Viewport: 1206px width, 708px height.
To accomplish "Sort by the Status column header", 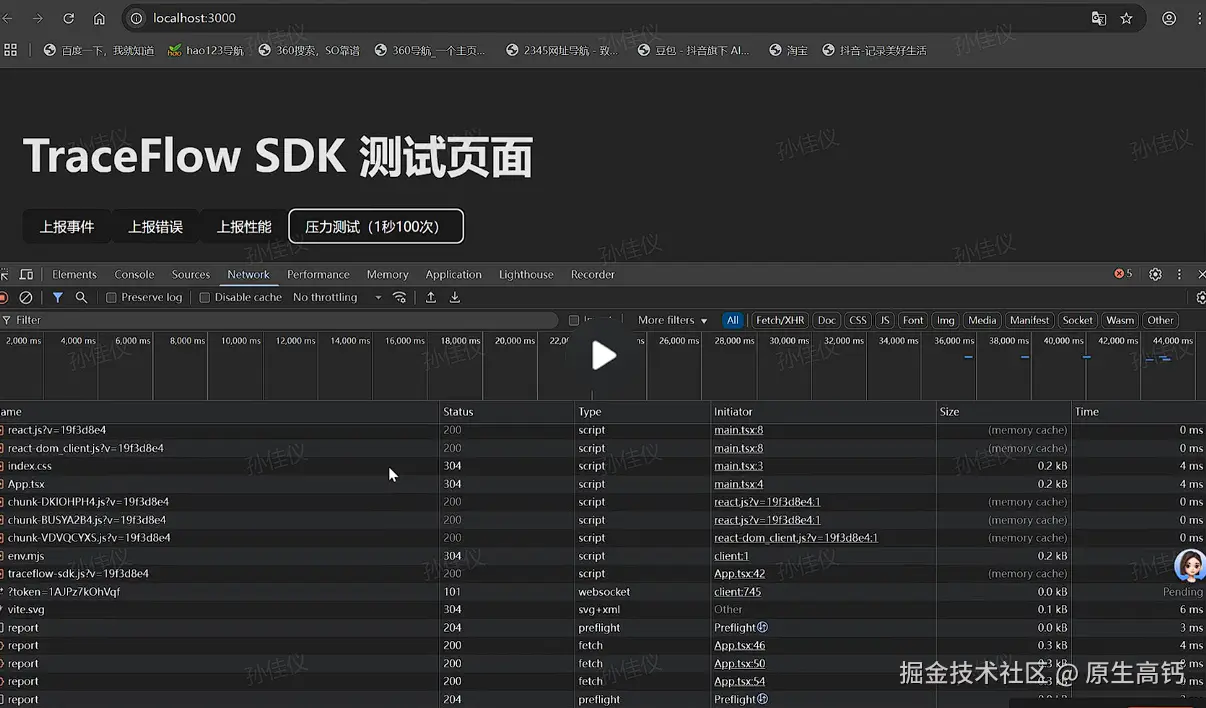I will [x=506, y=411].
